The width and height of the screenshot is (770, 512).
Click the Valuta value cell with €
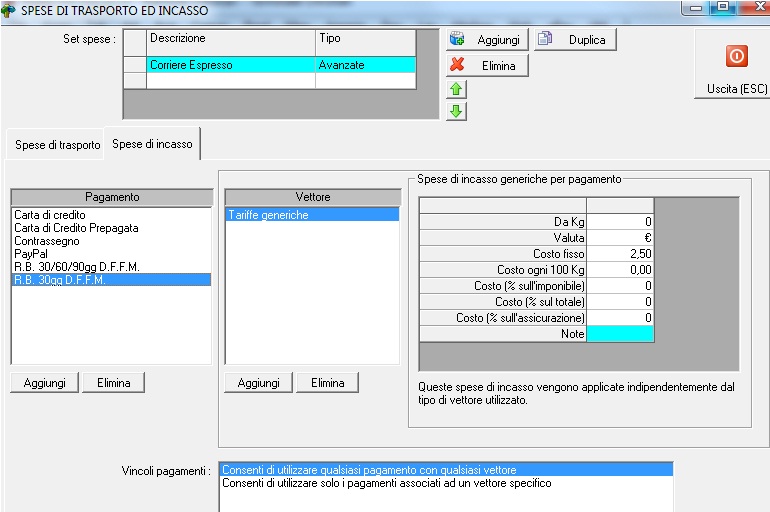(620, 238)
